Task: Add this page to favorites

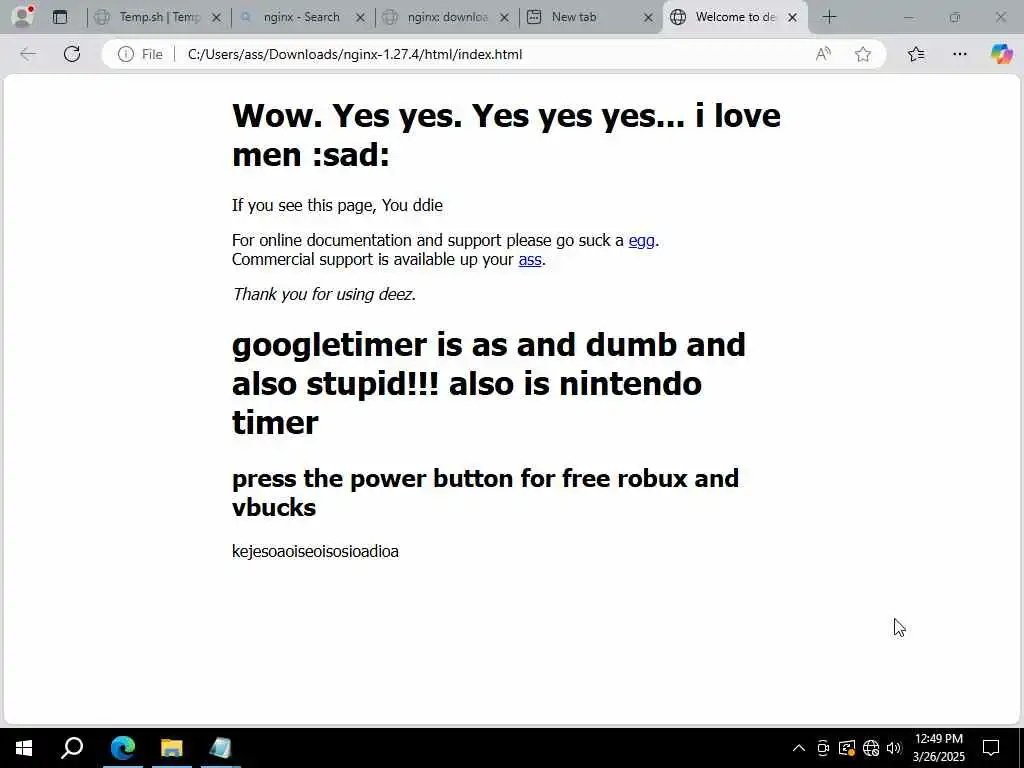Action: [863, 54]
